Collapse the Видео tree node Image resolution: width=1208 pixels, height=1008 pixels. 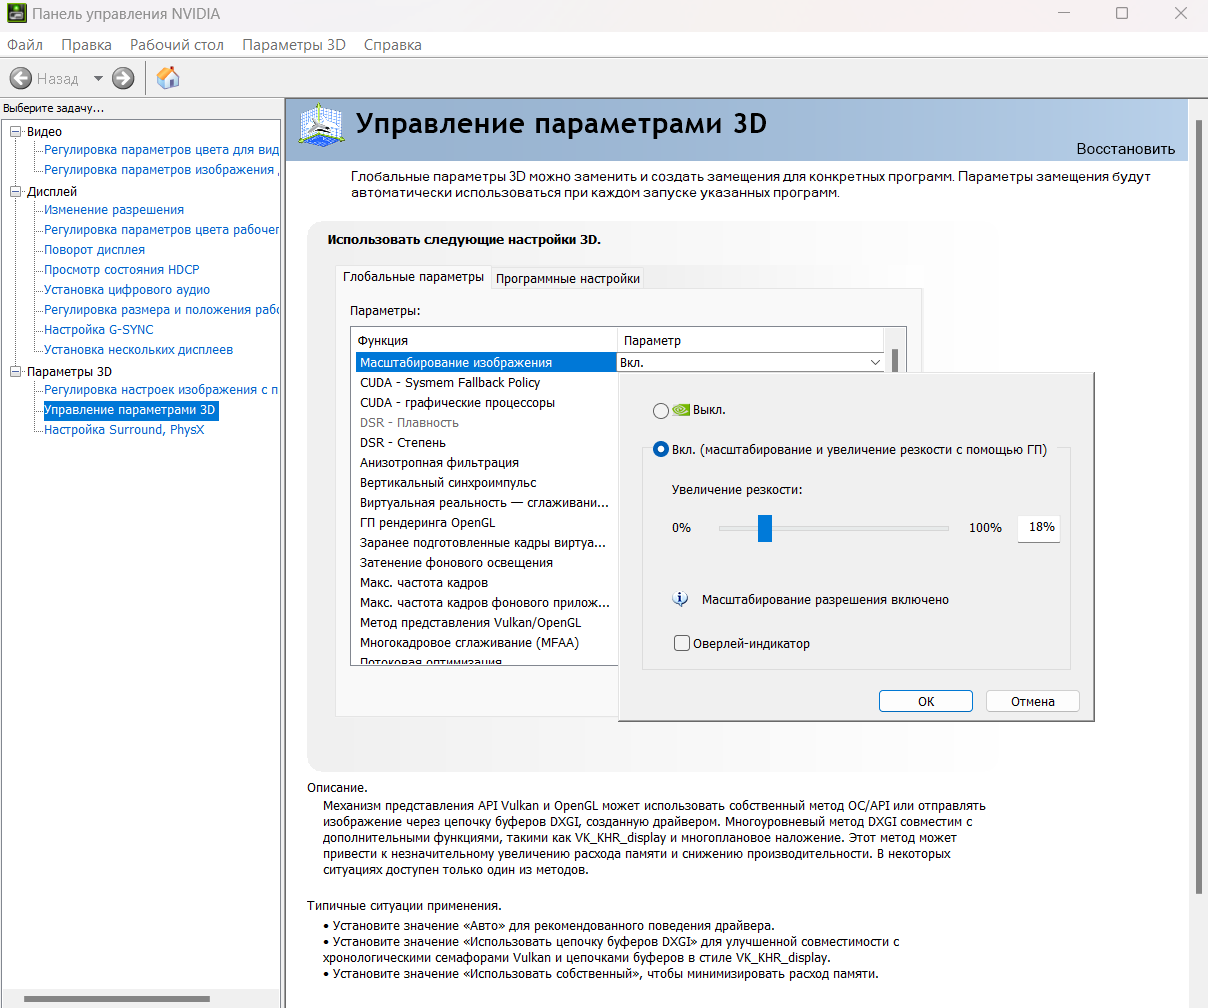(x=15, y=132)
